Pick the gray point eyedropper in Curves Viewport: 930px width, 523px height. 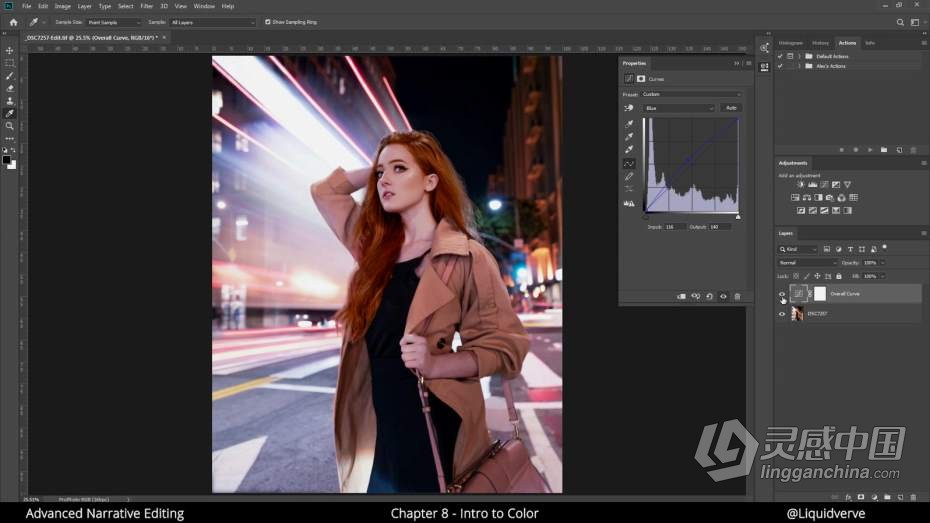(629, 136)
